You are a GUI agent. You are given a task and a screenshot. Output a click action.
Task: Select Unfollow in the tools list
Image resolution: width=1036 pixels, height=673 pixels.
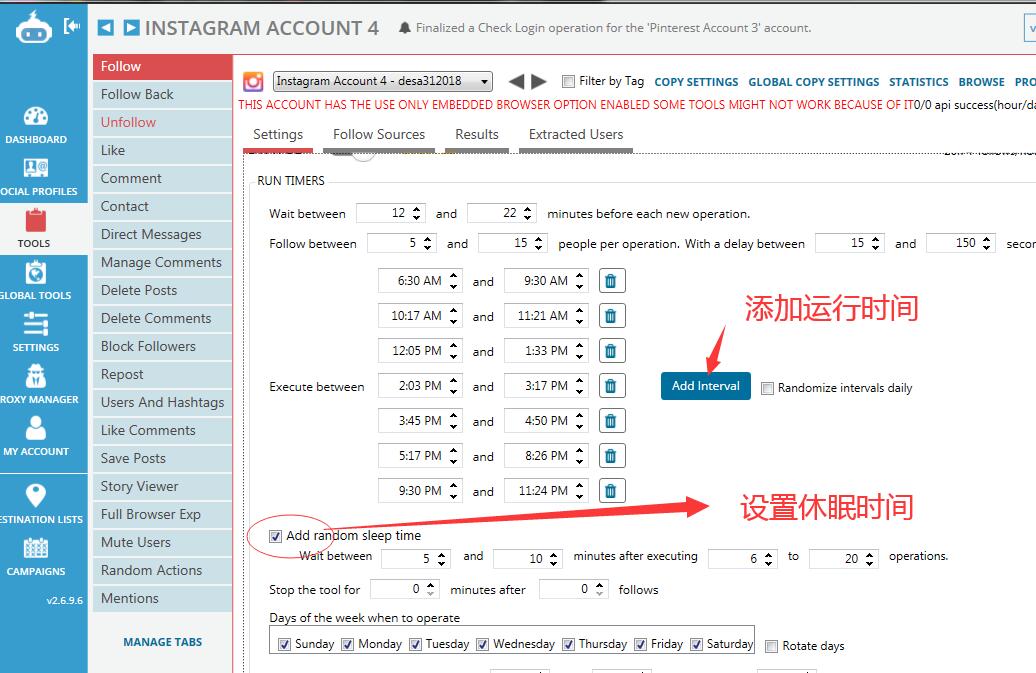(128, 122)
